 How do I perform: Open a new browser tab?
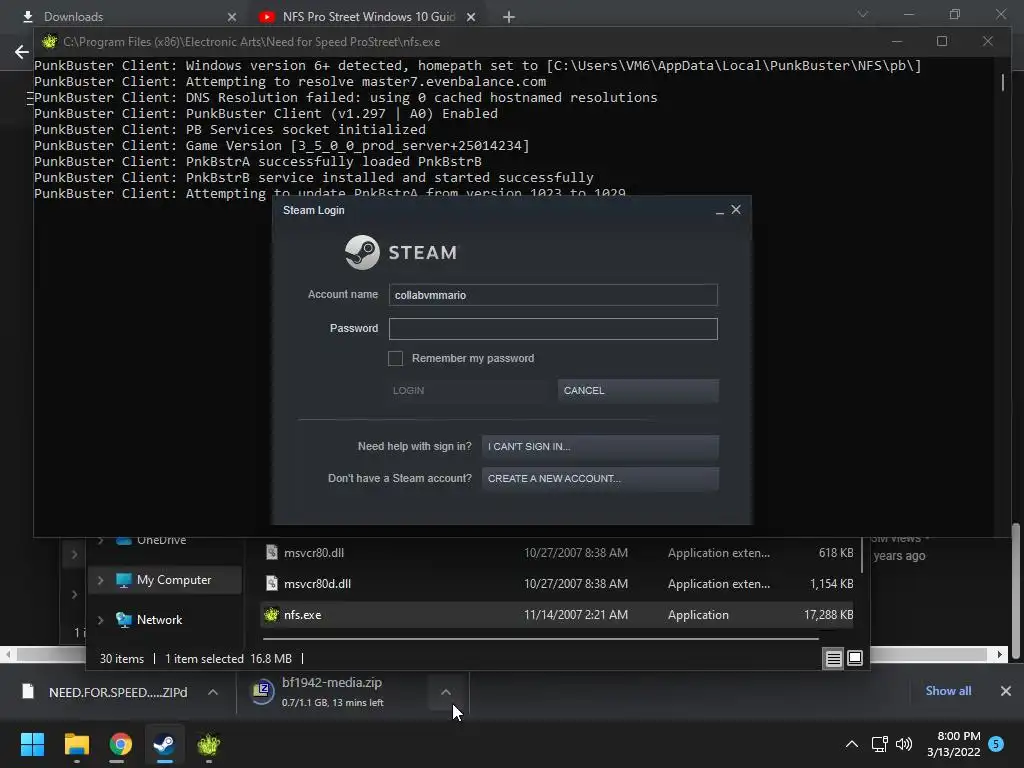(509, 17)
